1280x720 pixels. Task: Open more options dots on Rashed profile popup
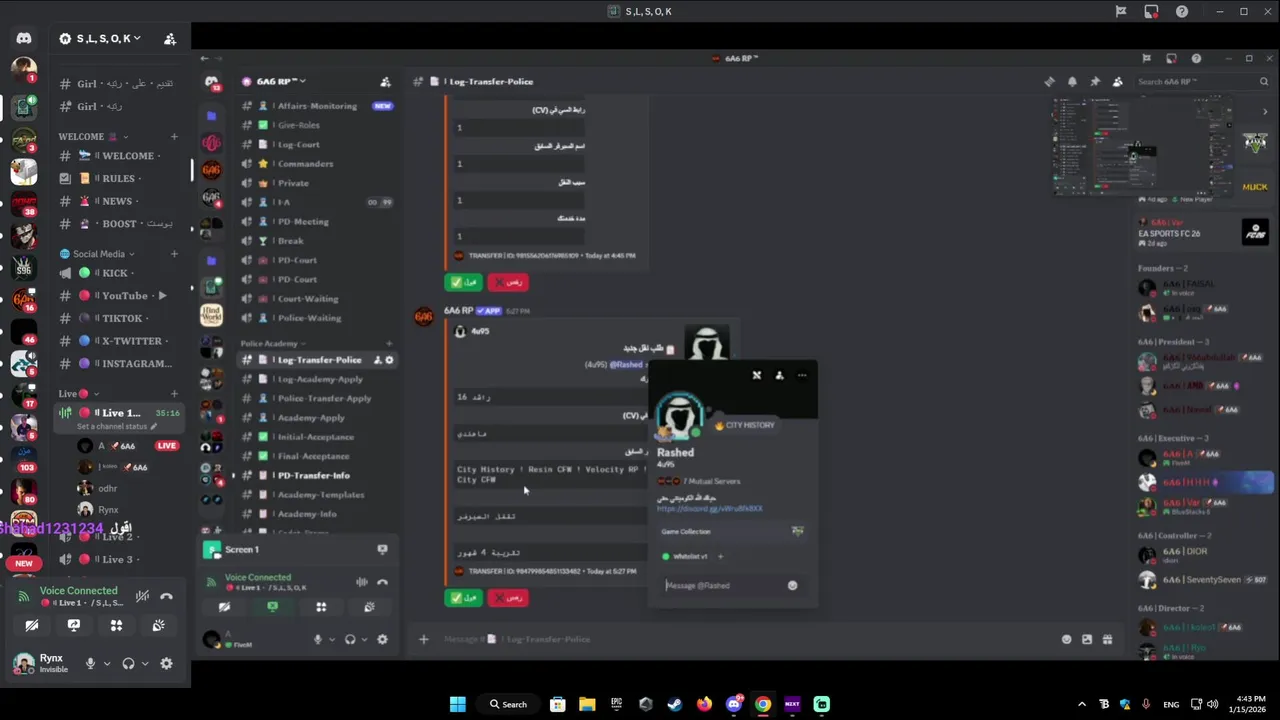click(x=802, y=375)
